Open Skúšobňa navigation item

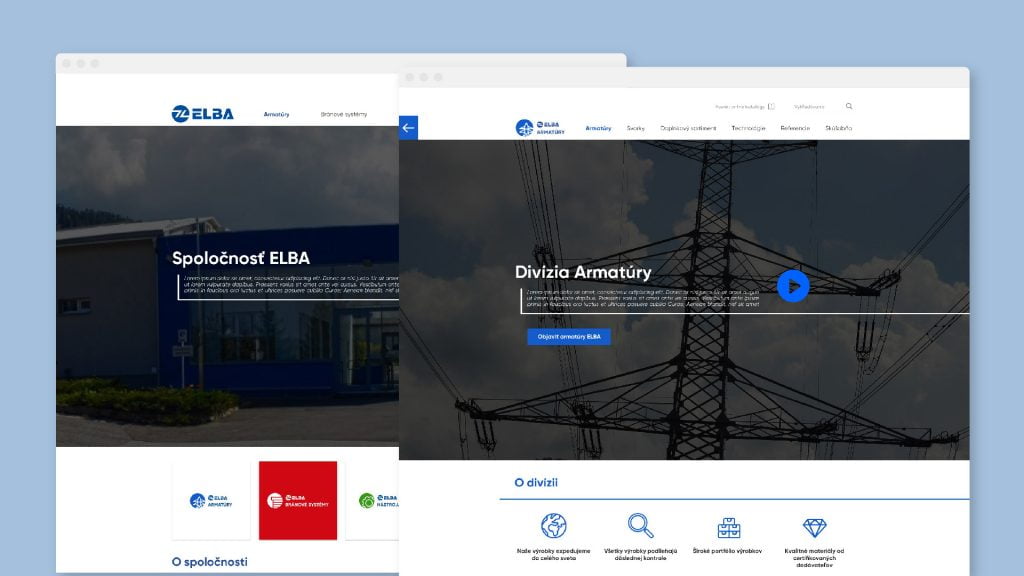pos(839,129)
